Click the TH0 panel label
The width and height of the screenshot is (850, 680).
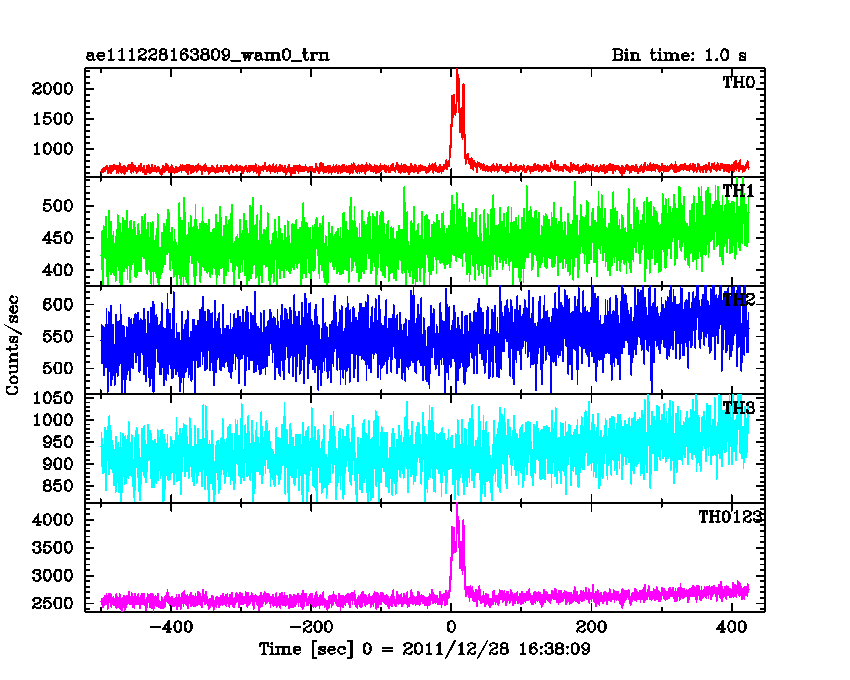738,82
